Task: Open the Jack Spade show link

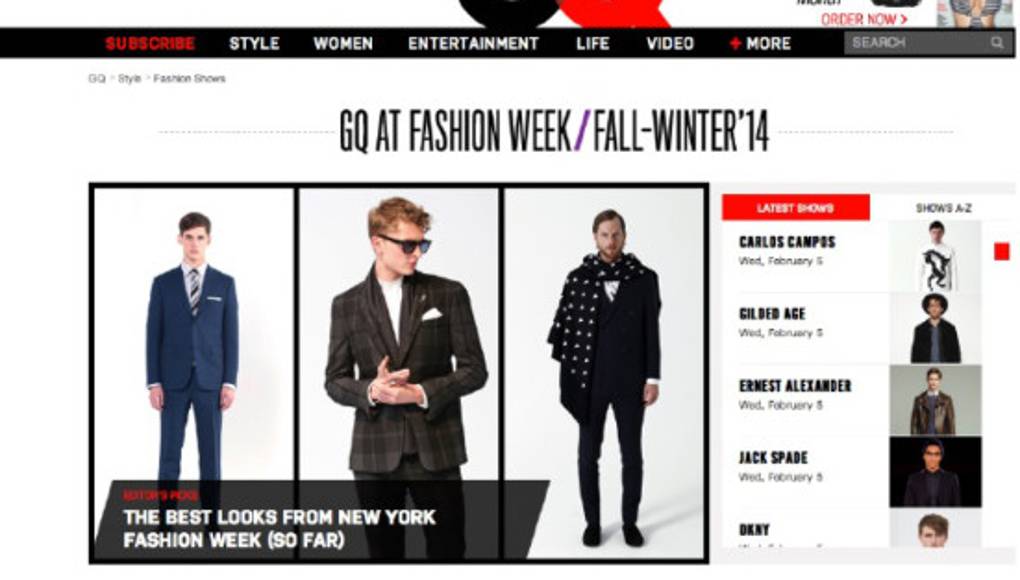Action: coord(773,458)
